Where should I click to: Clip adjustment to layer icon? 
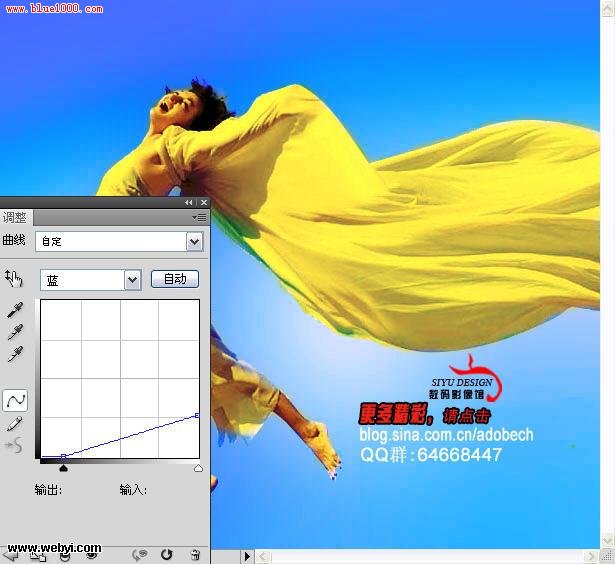pos(65,556)
